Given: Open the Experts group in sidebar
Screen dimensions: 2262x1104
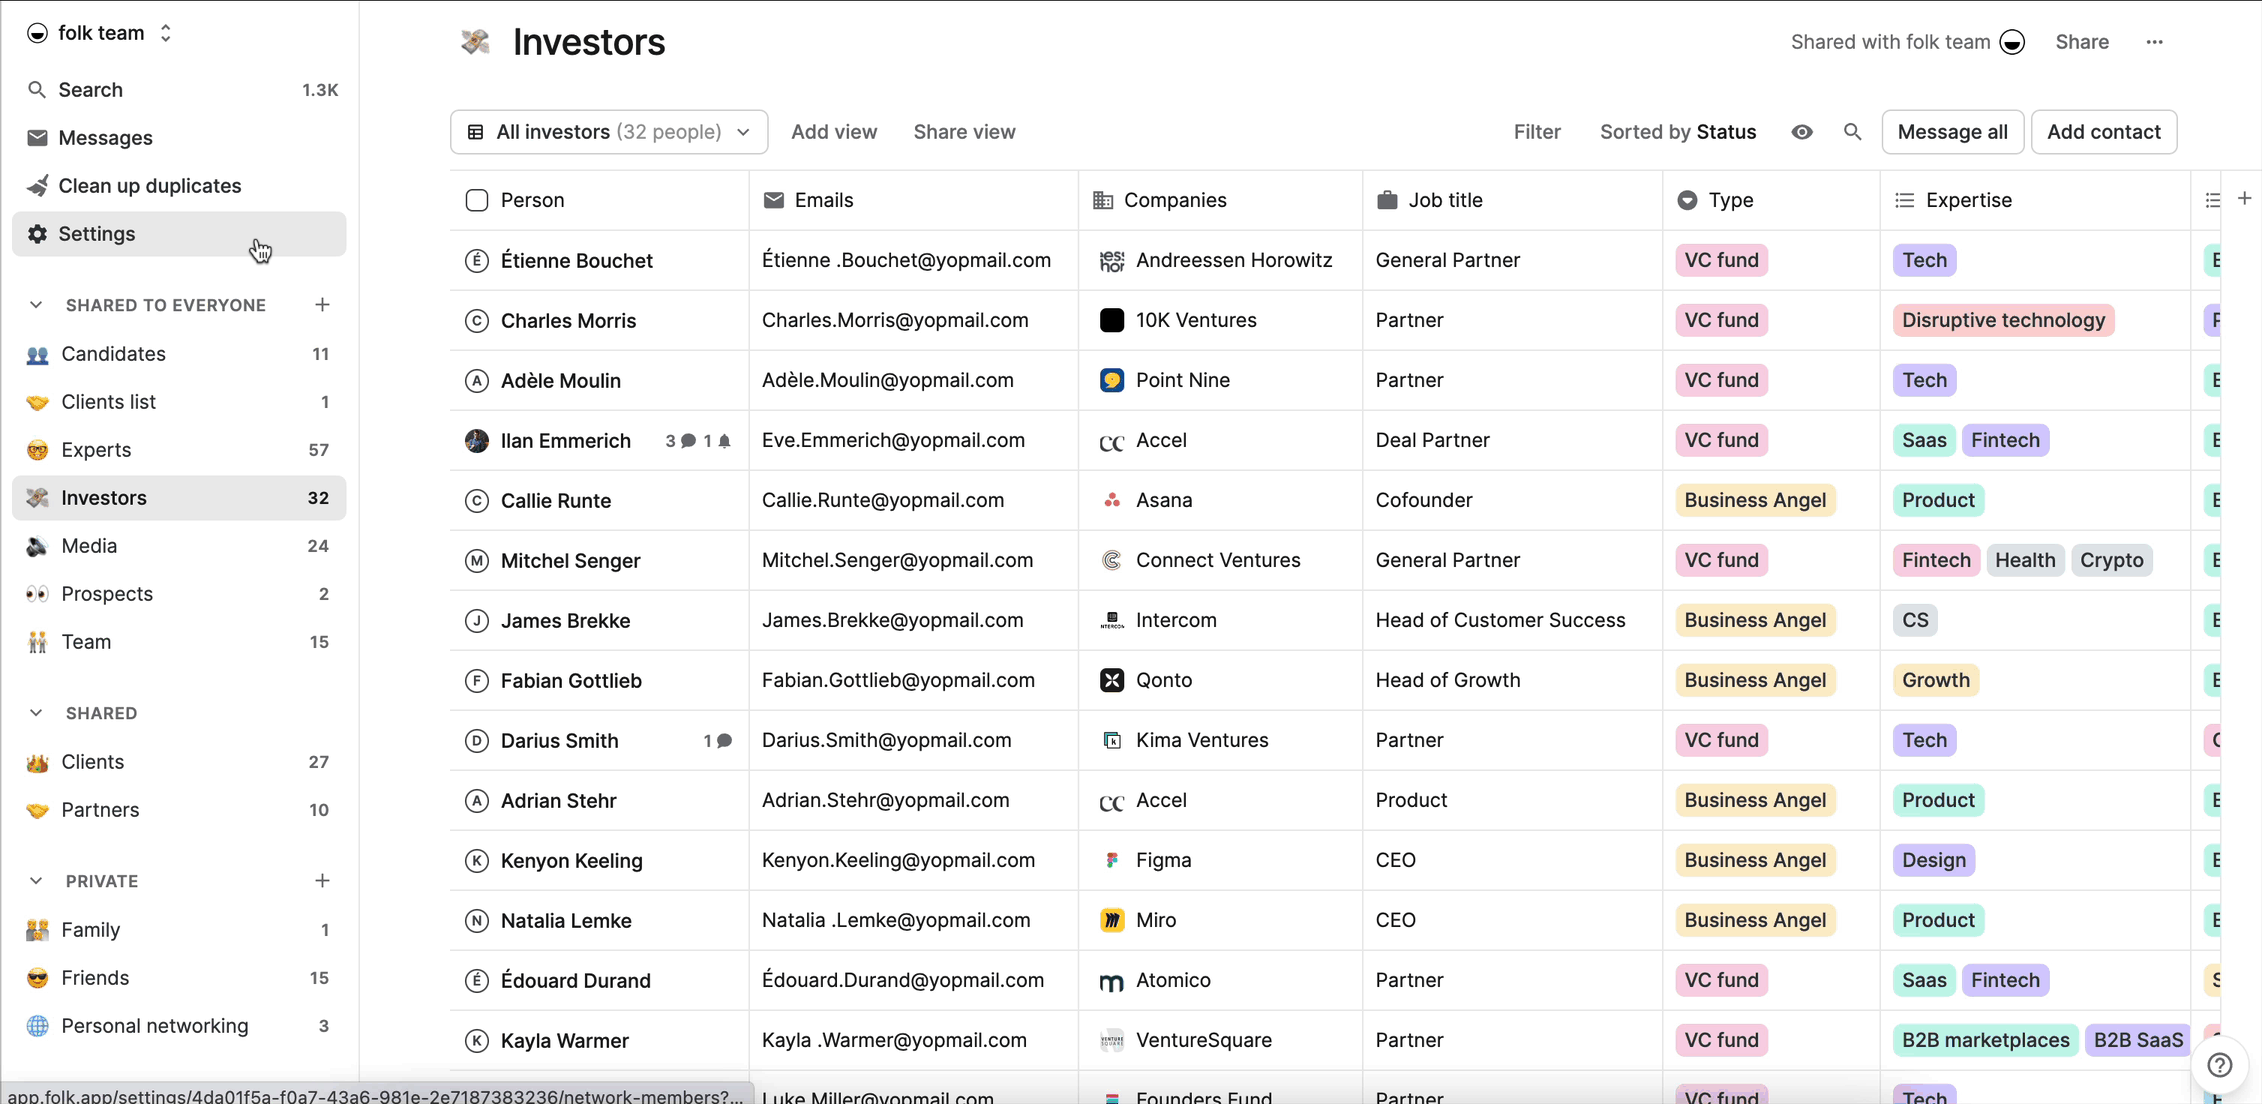Looking at the screenshot, I should click(96, 450).
